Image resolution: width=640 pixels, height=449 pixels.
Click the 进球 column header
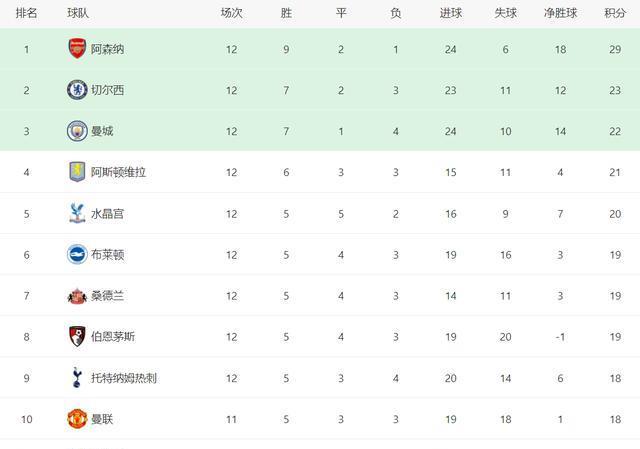tap(450, 13)
